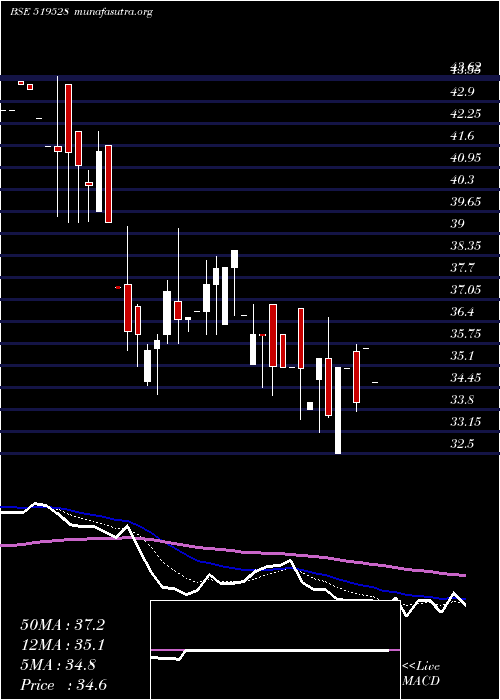This screenshot has height=700, width=500.
Task: Click the long white candle reaching 32.5
Action: [338, 410]
